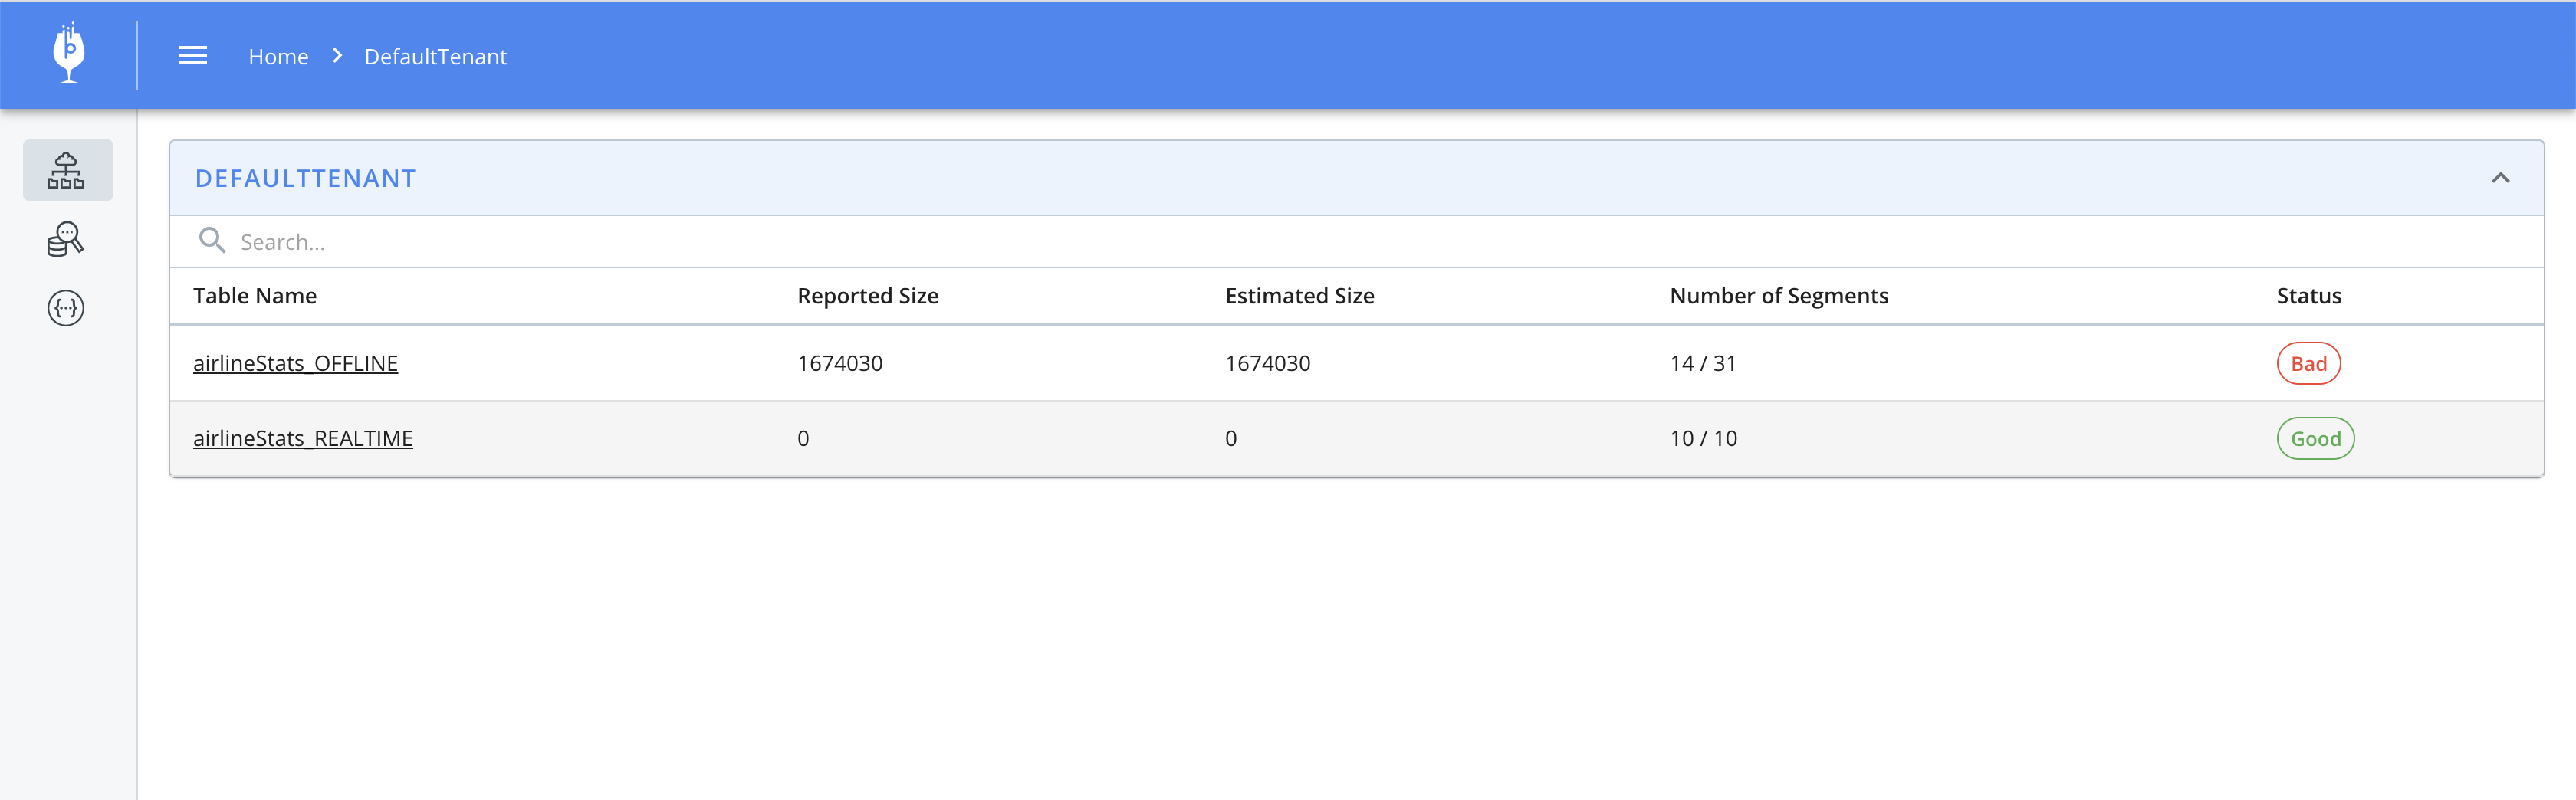Open the Cluster Manager sidebar icon
2576x800 pixels.
tap(67, 170)
